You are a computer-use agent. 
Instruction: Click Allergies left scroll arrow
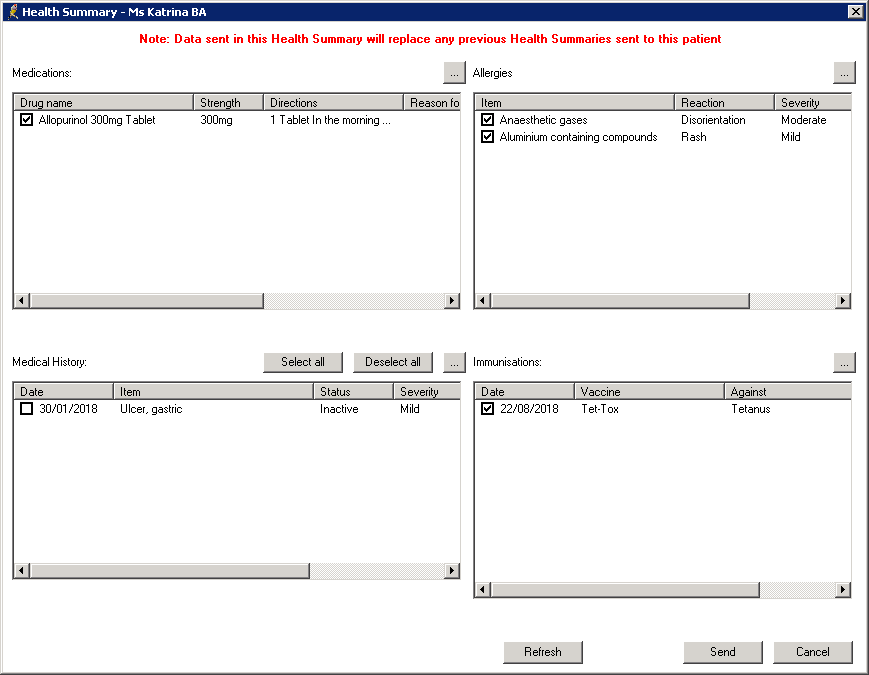click(x=483, y=301)
